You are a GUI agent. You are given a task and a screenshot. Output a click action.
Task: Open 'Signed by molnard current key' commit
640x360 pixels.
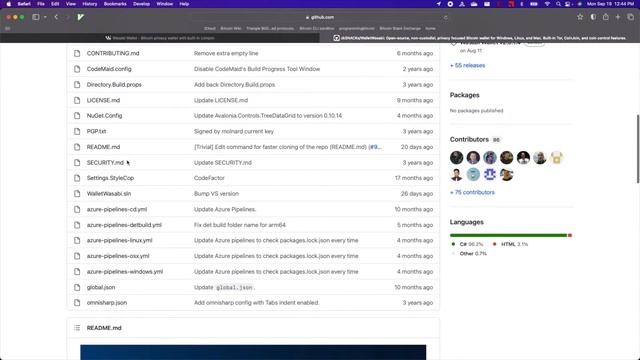click(233, 131)
